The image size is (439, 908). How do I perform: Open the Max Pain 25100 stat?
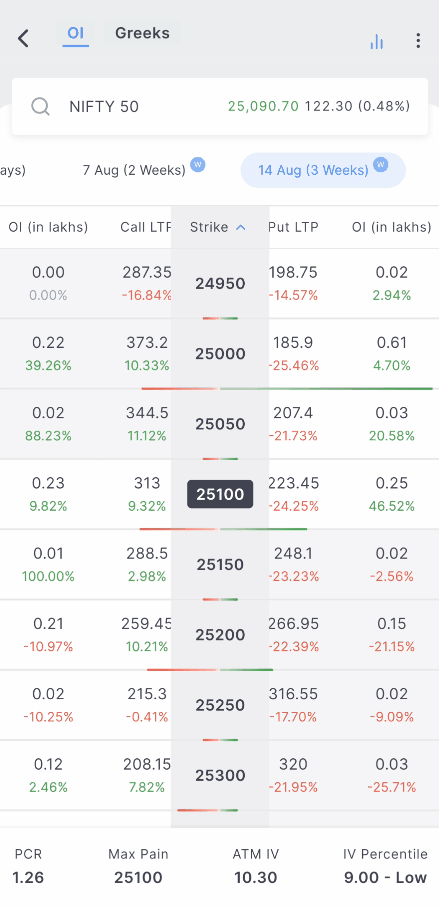point(138,866)
